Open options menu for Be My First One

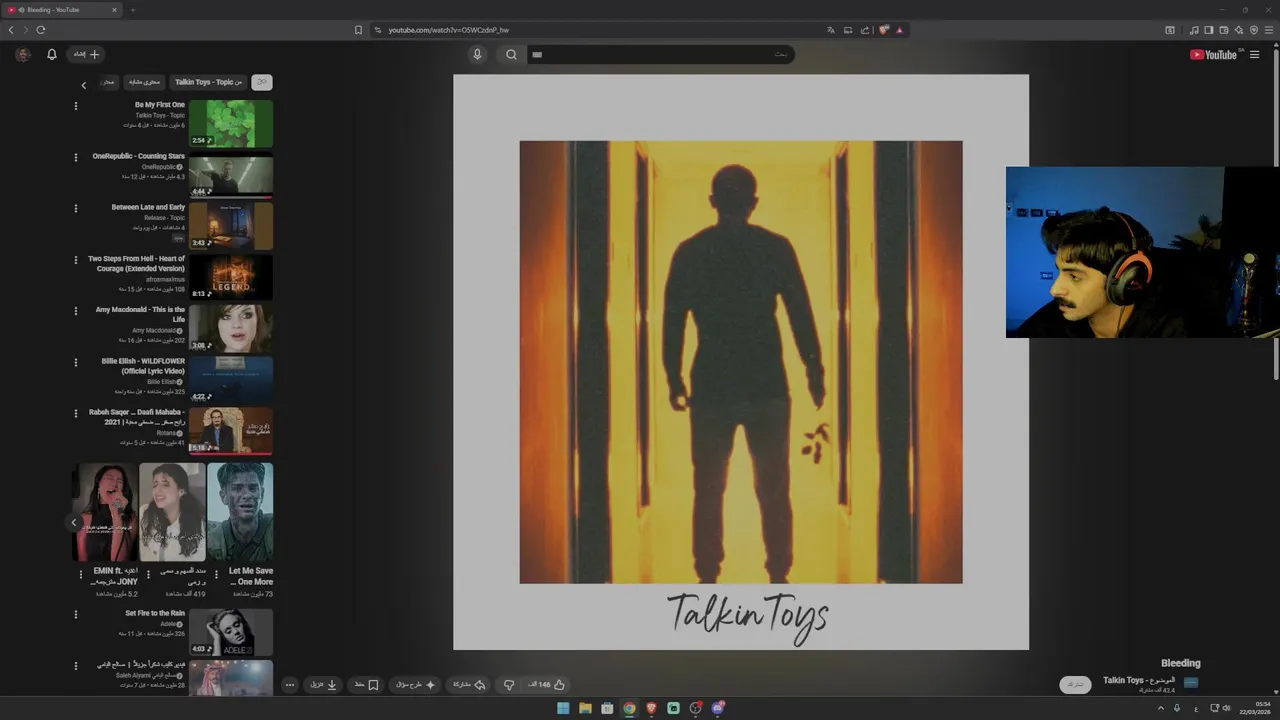pos(76,106)
